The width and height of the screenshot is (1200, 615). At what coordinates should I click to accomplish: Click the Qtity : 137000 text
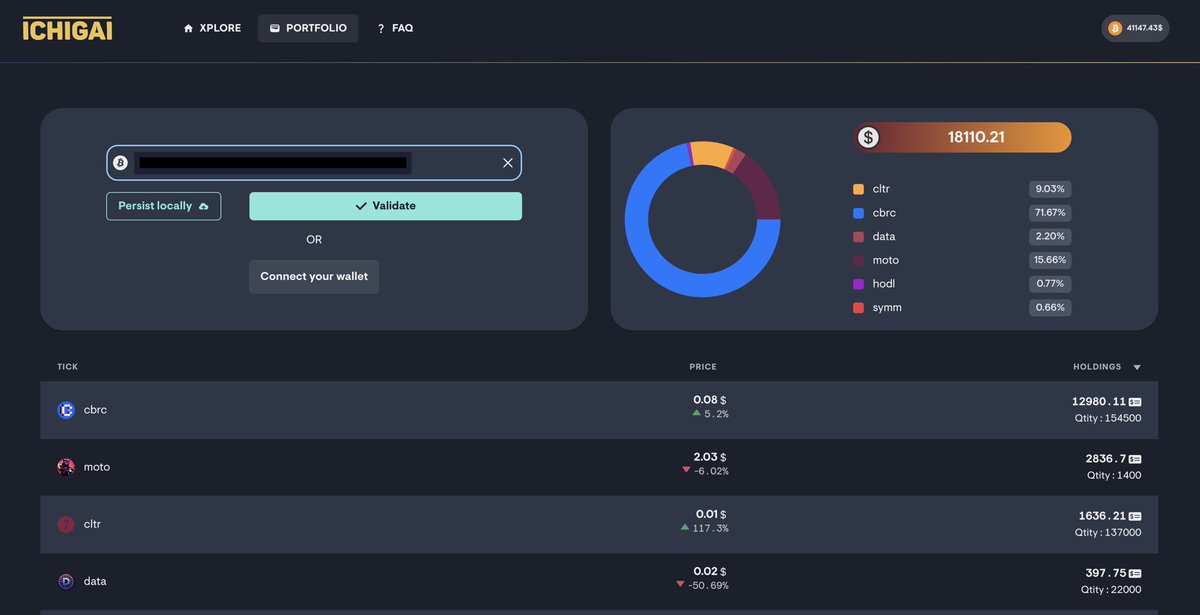coord(1108,533)
